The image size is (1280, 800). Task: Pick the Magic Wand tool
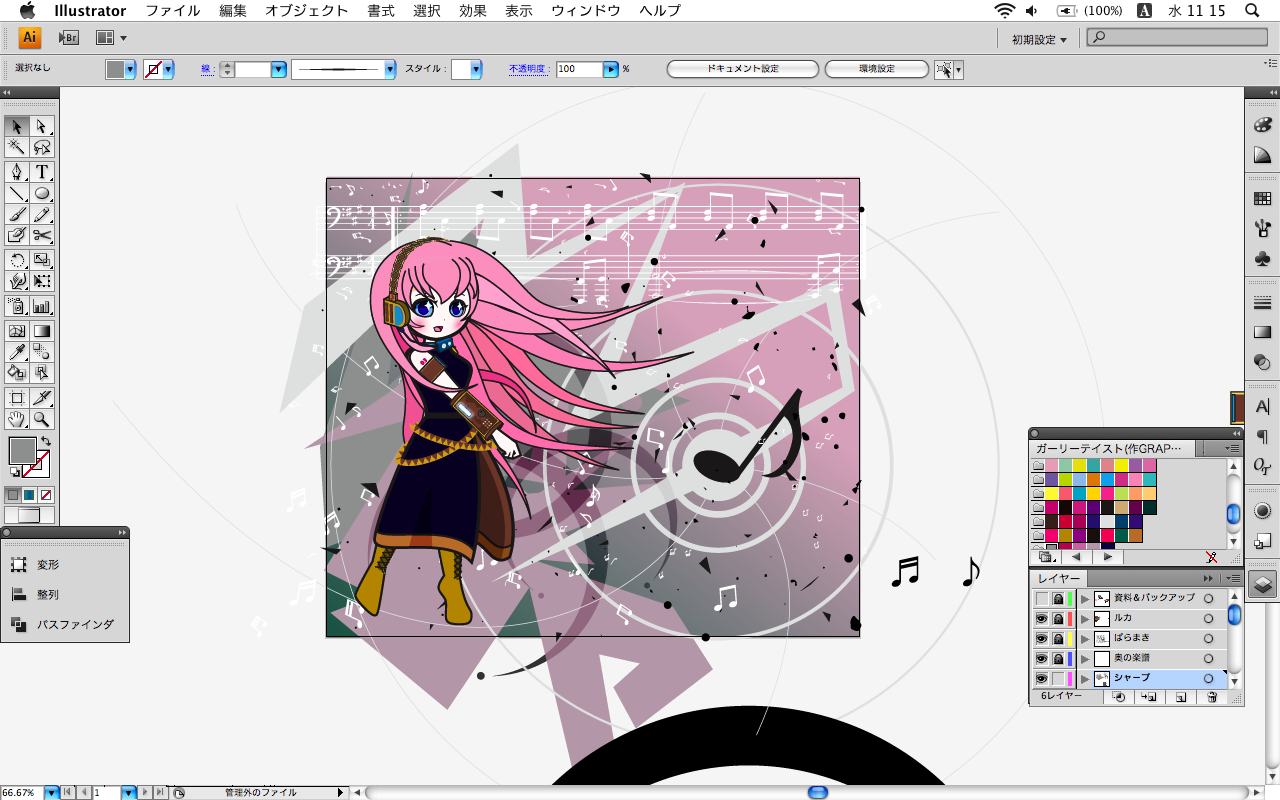(x=17, y=147)
